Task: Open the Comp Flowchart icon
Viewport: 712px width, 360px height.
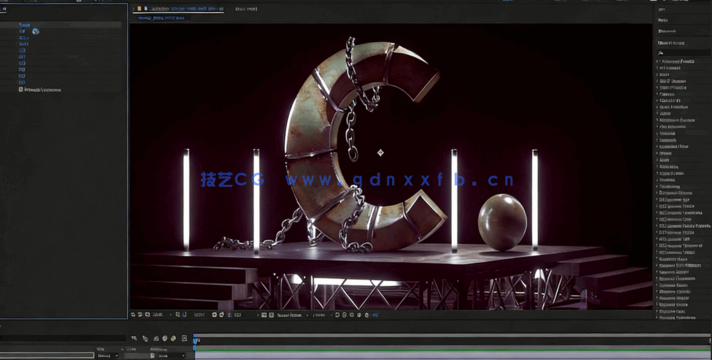Action: click(x=359, y=315)
